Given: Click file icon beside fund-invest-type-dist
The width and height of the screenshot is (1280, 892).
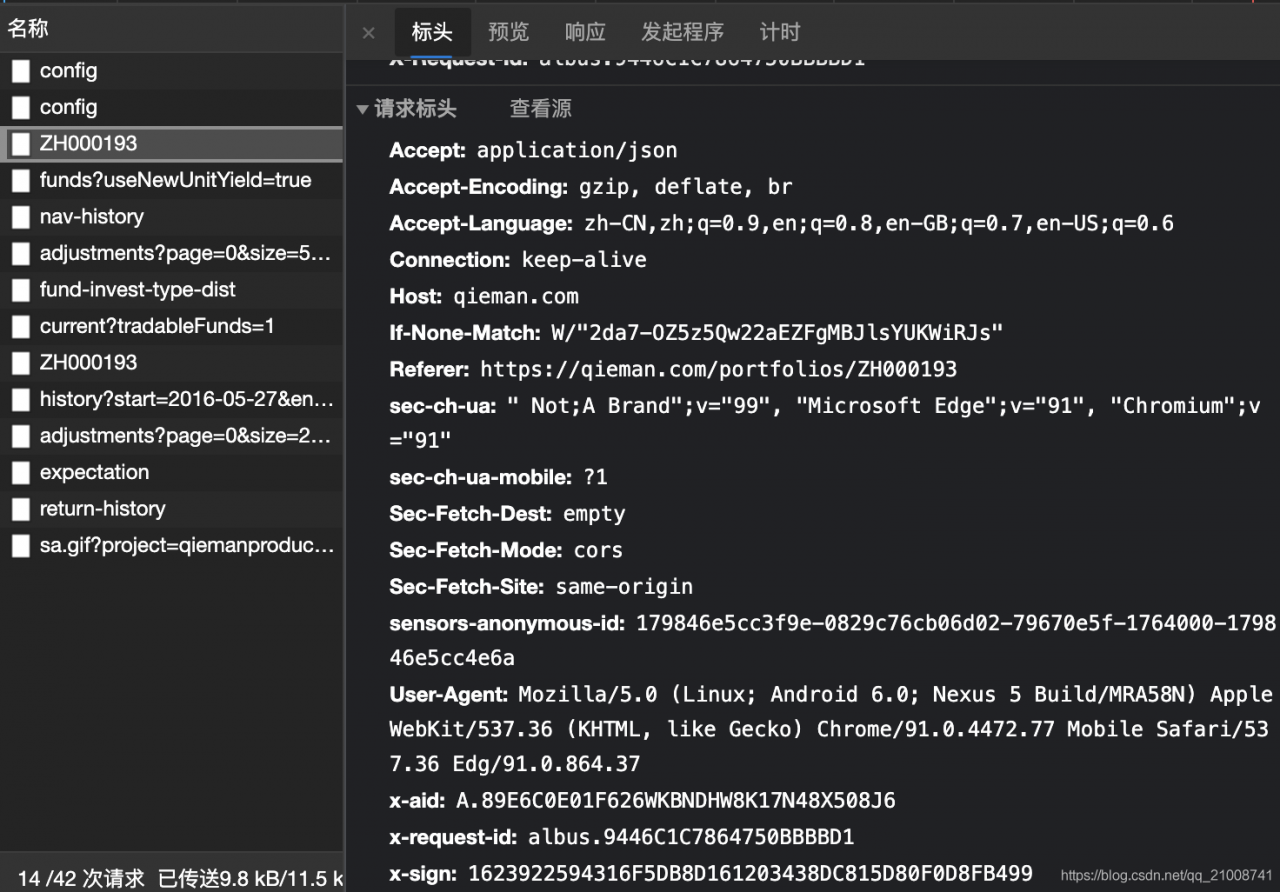Looking at the screenshot, I should 21,290.
